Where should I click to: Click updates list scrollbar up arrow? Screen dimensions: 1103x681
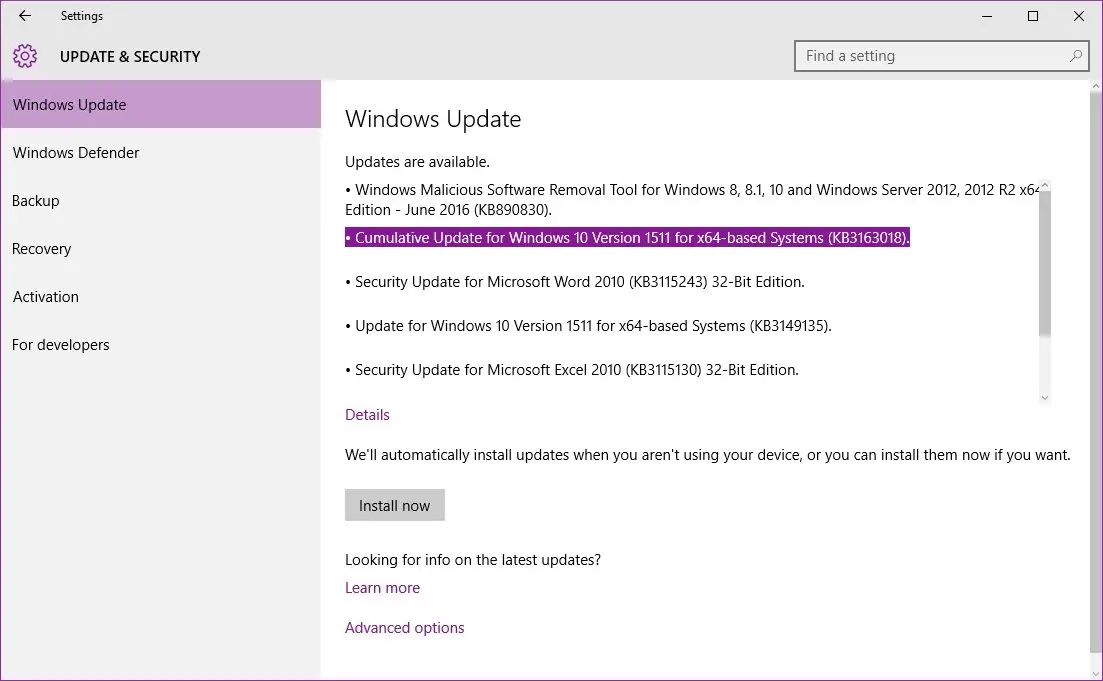point(1045,186)
